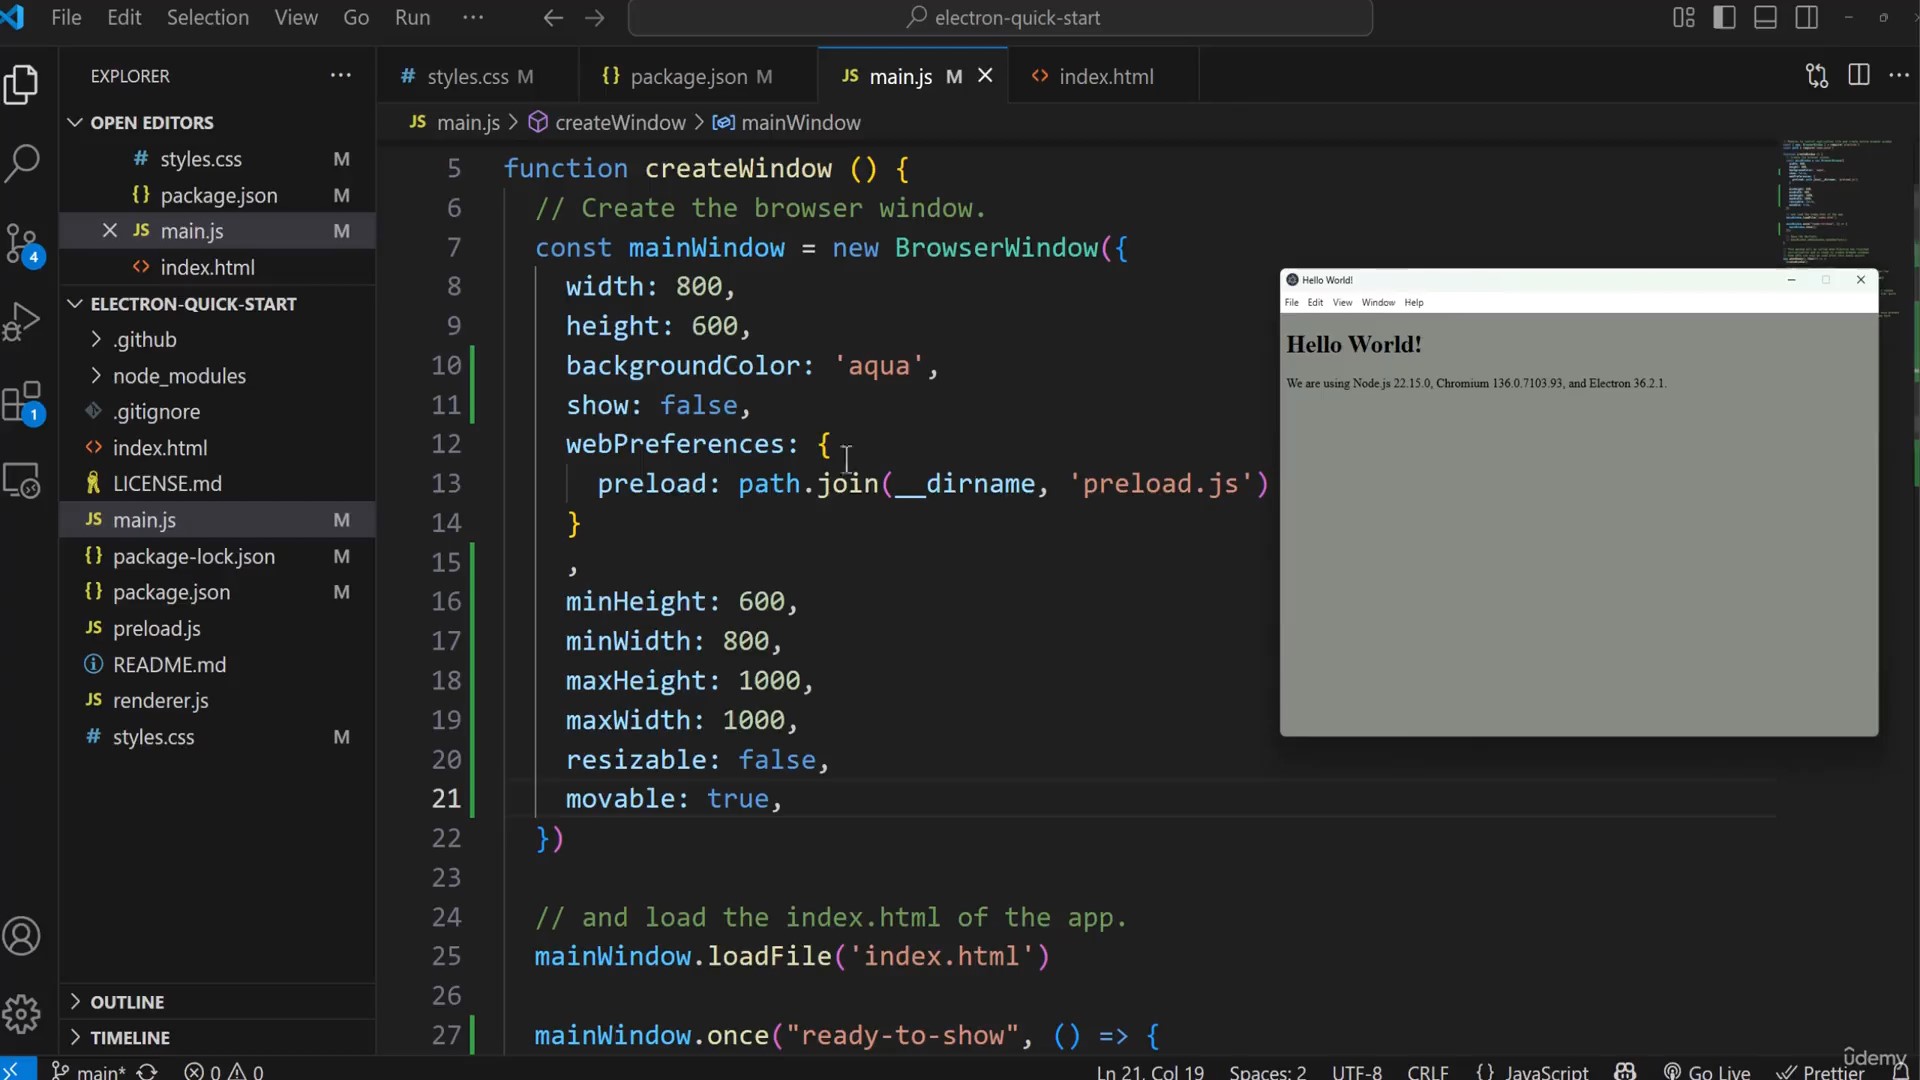Switch to the styles.css tab
This screenshot has width=1920, height=1080.
[x=477, y=76]
